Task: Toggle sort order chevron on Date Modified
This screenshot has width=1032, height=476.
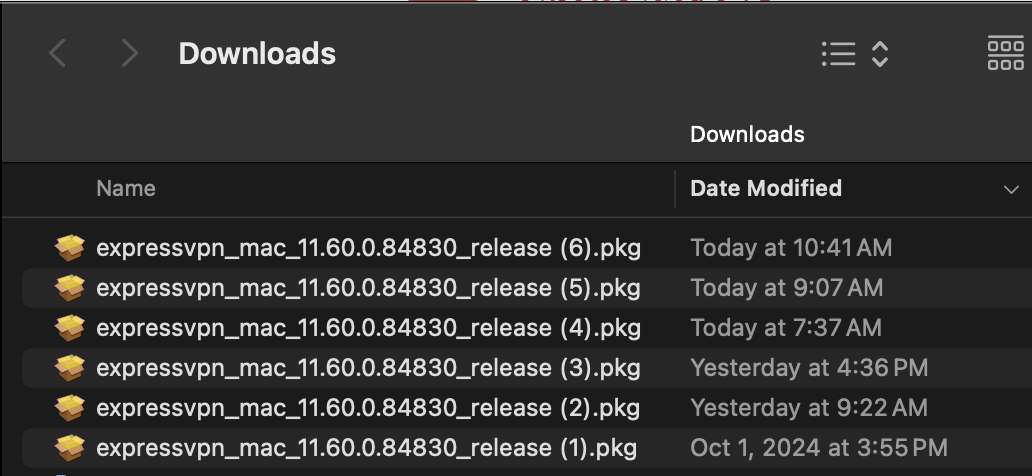Action: [1009, 189]
